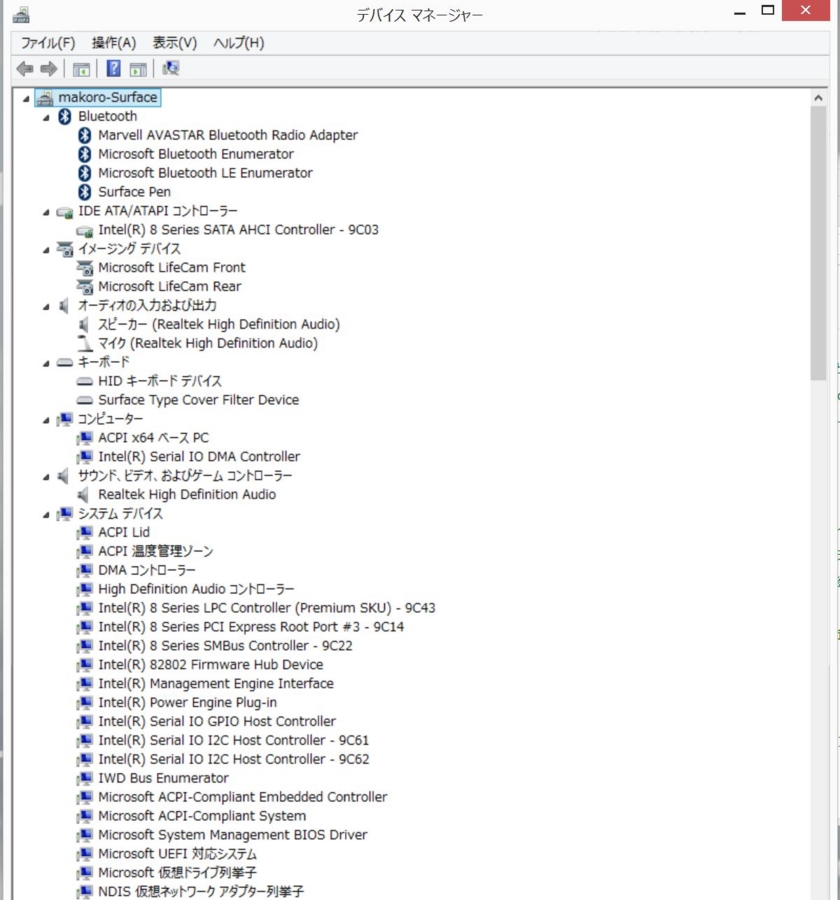Click the IWD Bus Enumerator device icon
This screenshot has height=900, width=840.
coord(85,778)
